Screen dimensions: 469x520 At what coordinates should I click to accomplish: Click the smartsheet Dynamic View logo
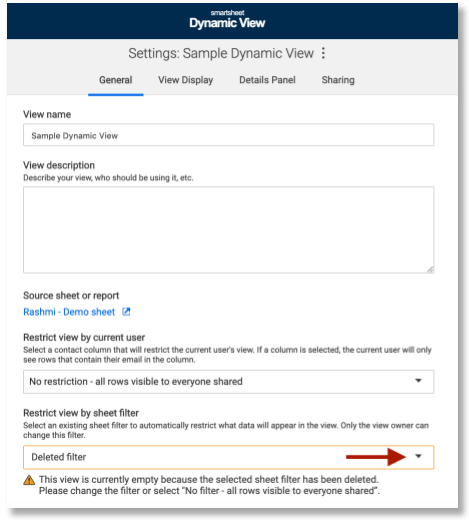[227, 20]
